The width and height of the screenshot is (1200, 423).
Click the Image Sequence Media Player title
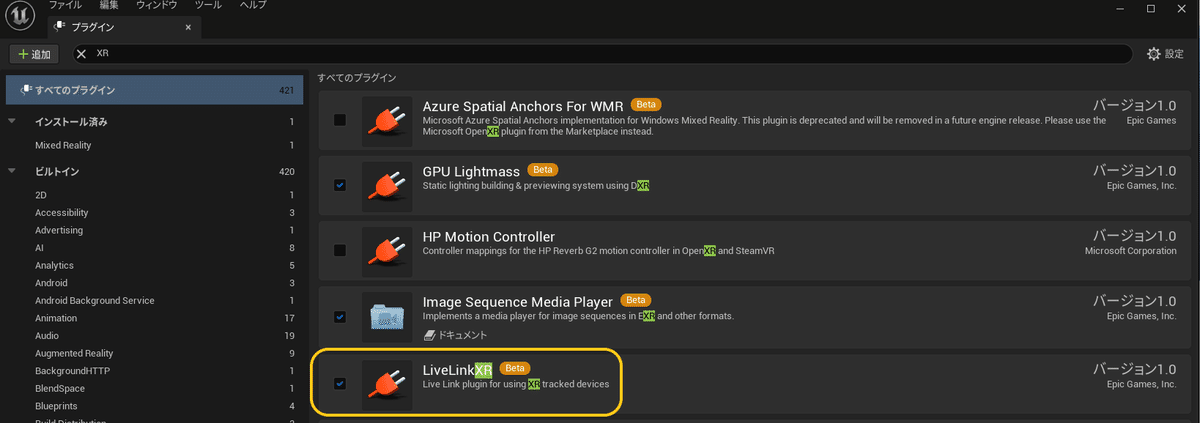pyautogui.click(x=517, y=301)
